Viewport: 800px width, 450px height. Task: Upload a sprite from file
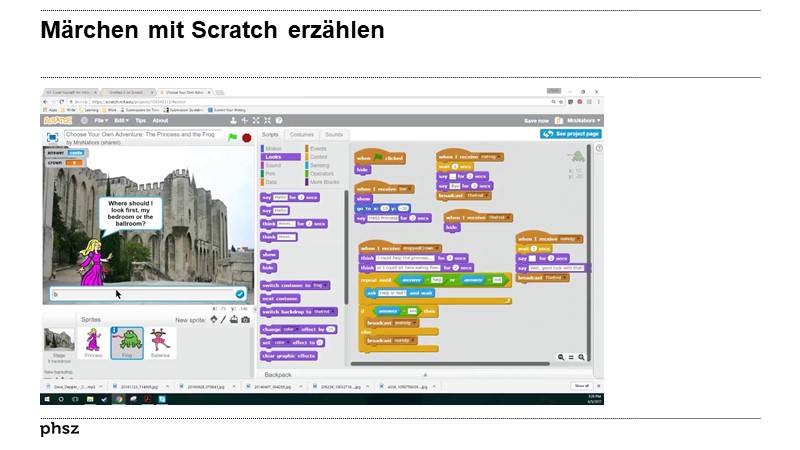(x=234, y=319)
